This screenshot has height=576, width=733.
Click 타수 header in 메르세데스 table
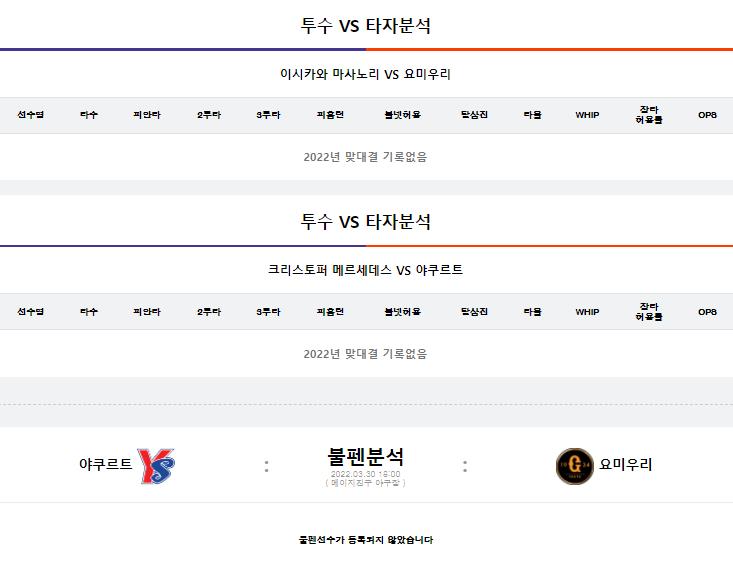[x=89, y=312]
